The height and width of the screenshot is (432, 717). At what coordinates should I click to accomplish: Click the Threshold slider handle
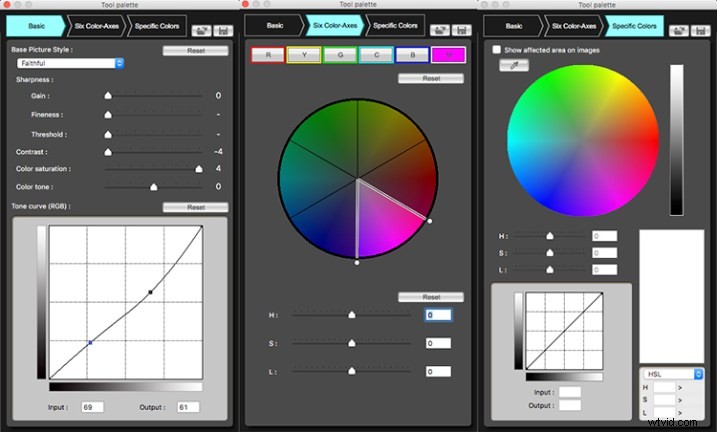108,134
